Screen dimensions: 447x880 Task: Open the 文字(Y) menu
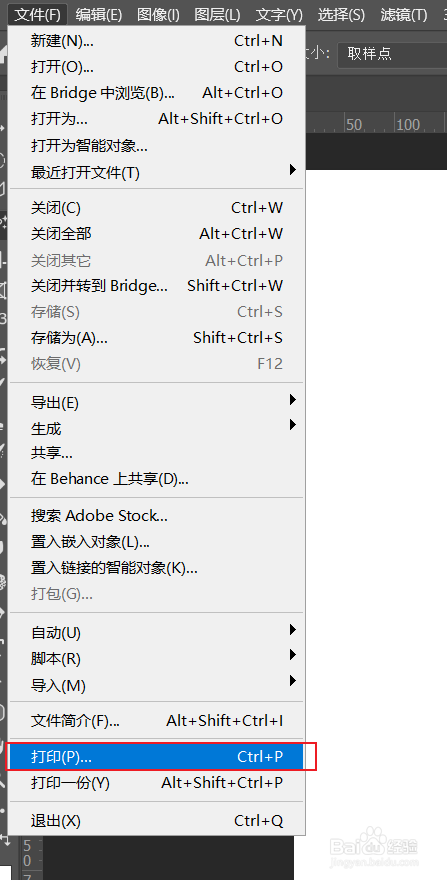click(279, 15)
